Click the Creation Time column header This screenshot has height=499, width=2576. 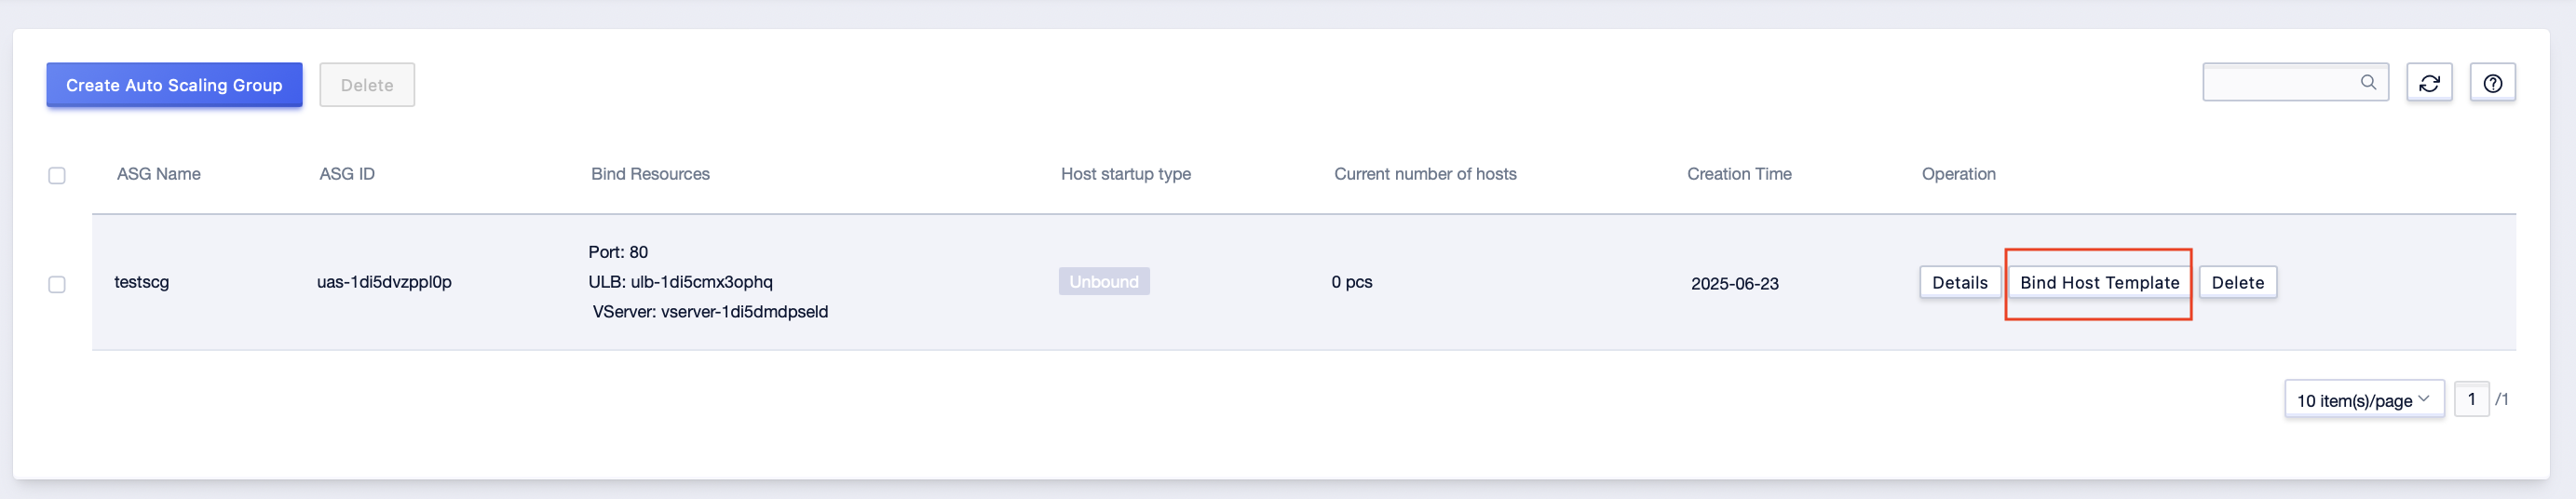1739,174
